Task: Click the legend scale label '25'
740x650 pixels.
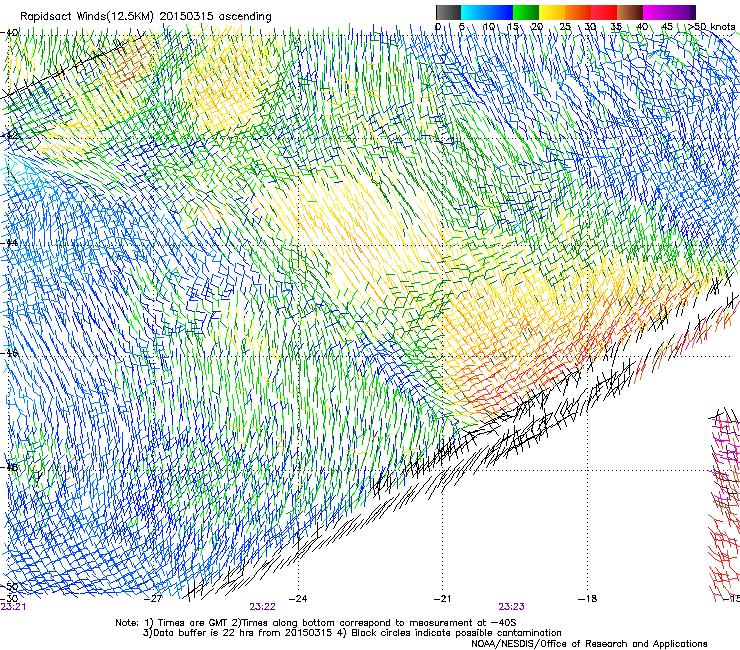Action: pos(565,26)
